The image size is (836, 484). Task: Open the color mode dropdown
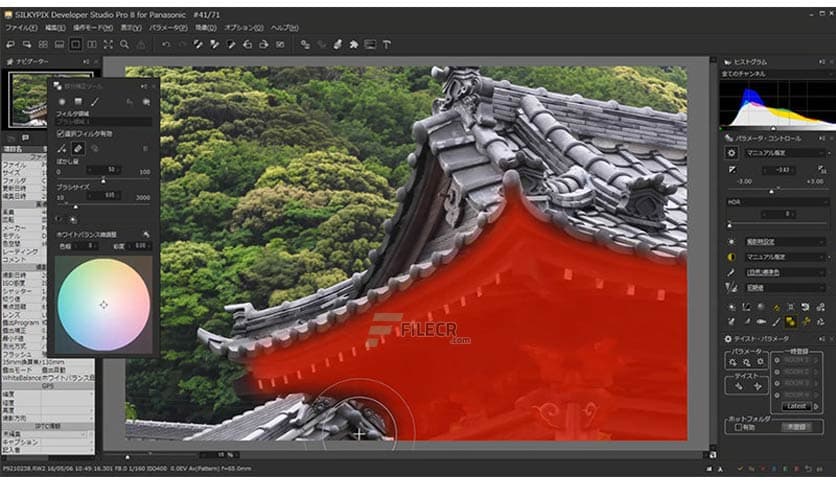click(x=785, y=272)
